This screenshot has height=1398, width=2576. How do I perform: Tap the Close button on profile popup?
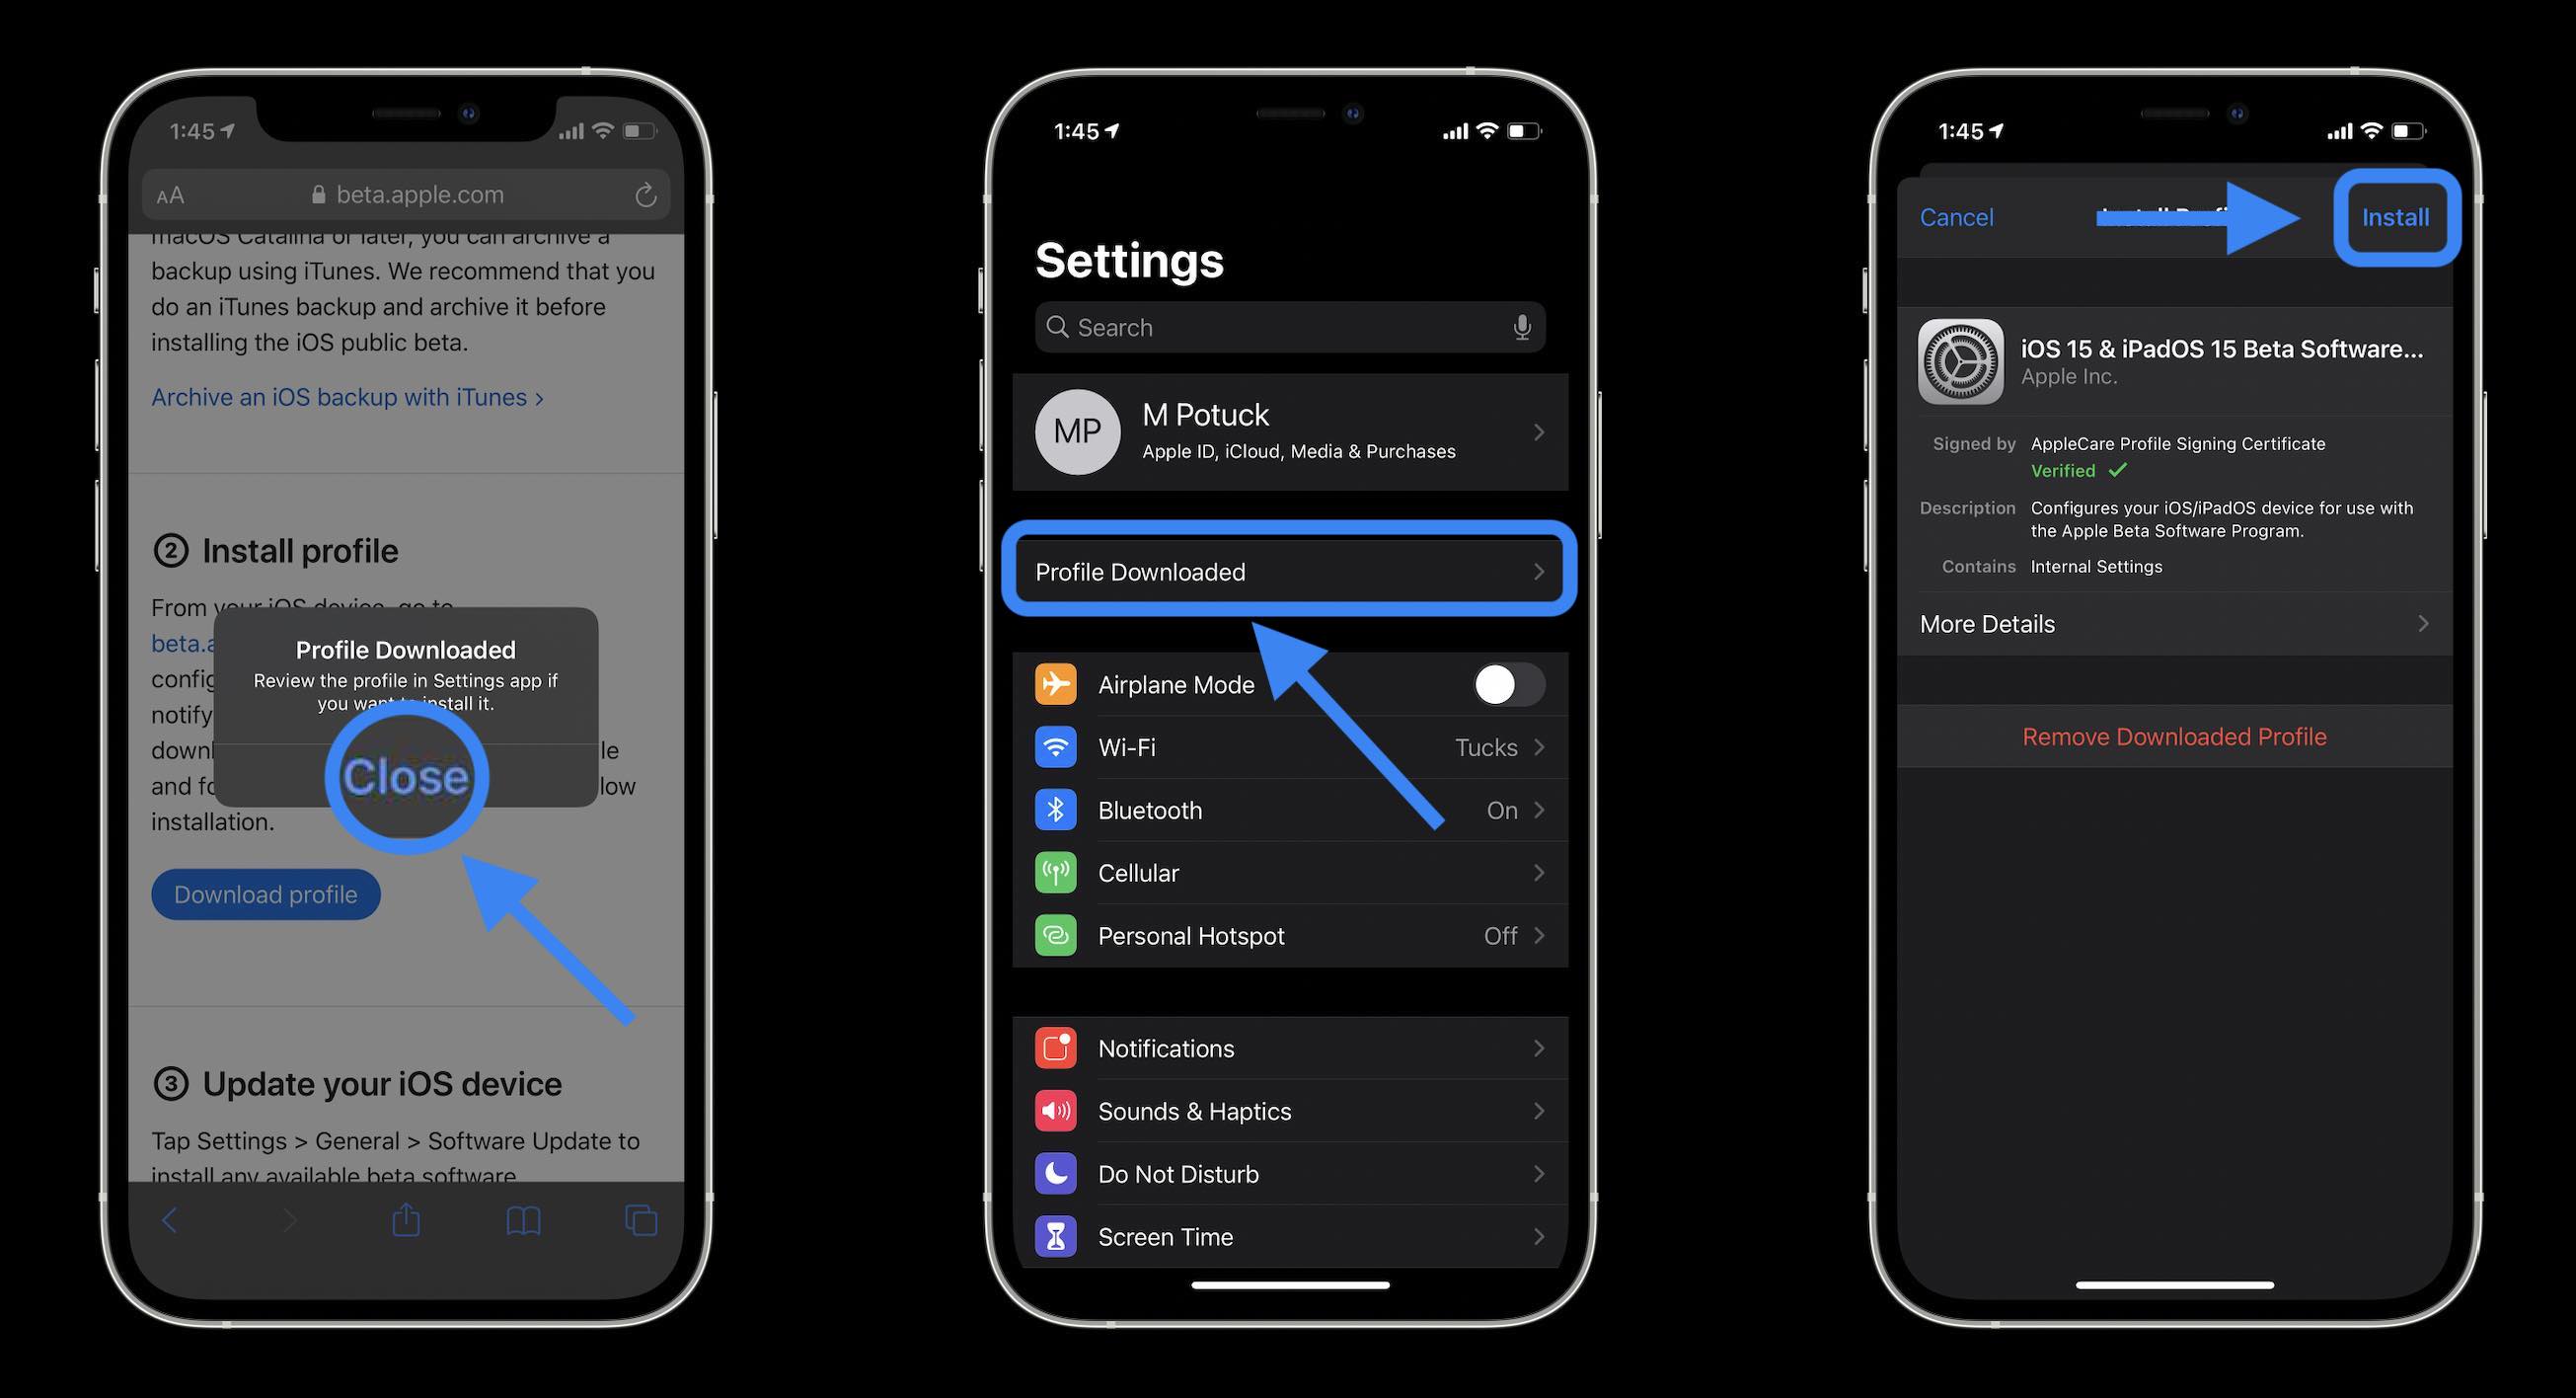click(x=406, y=775)
